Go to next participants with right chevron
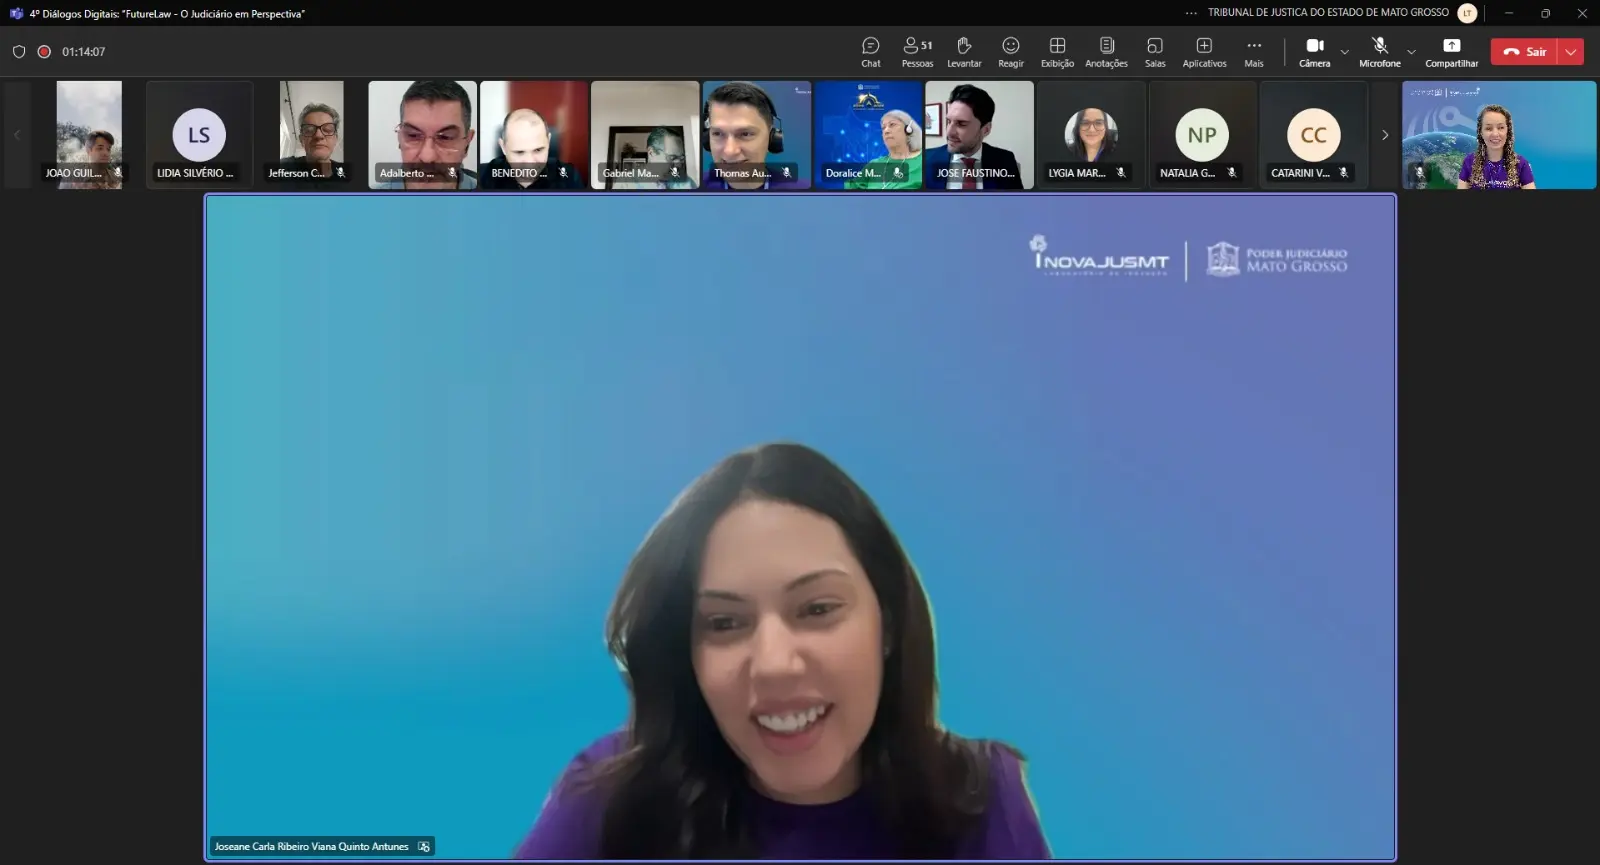The height and width of the screenshot is (865, 1600). tap(1385, 135)
